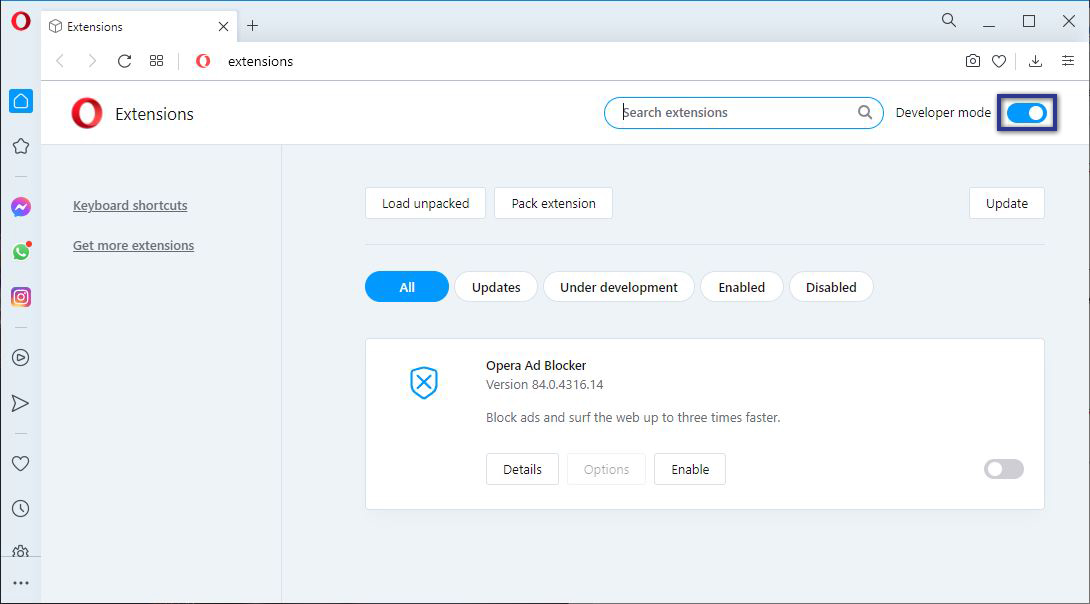Open the sidebar setup with the three dots
This screenshot has width=1090, height=604.
[x=21, y=583]
